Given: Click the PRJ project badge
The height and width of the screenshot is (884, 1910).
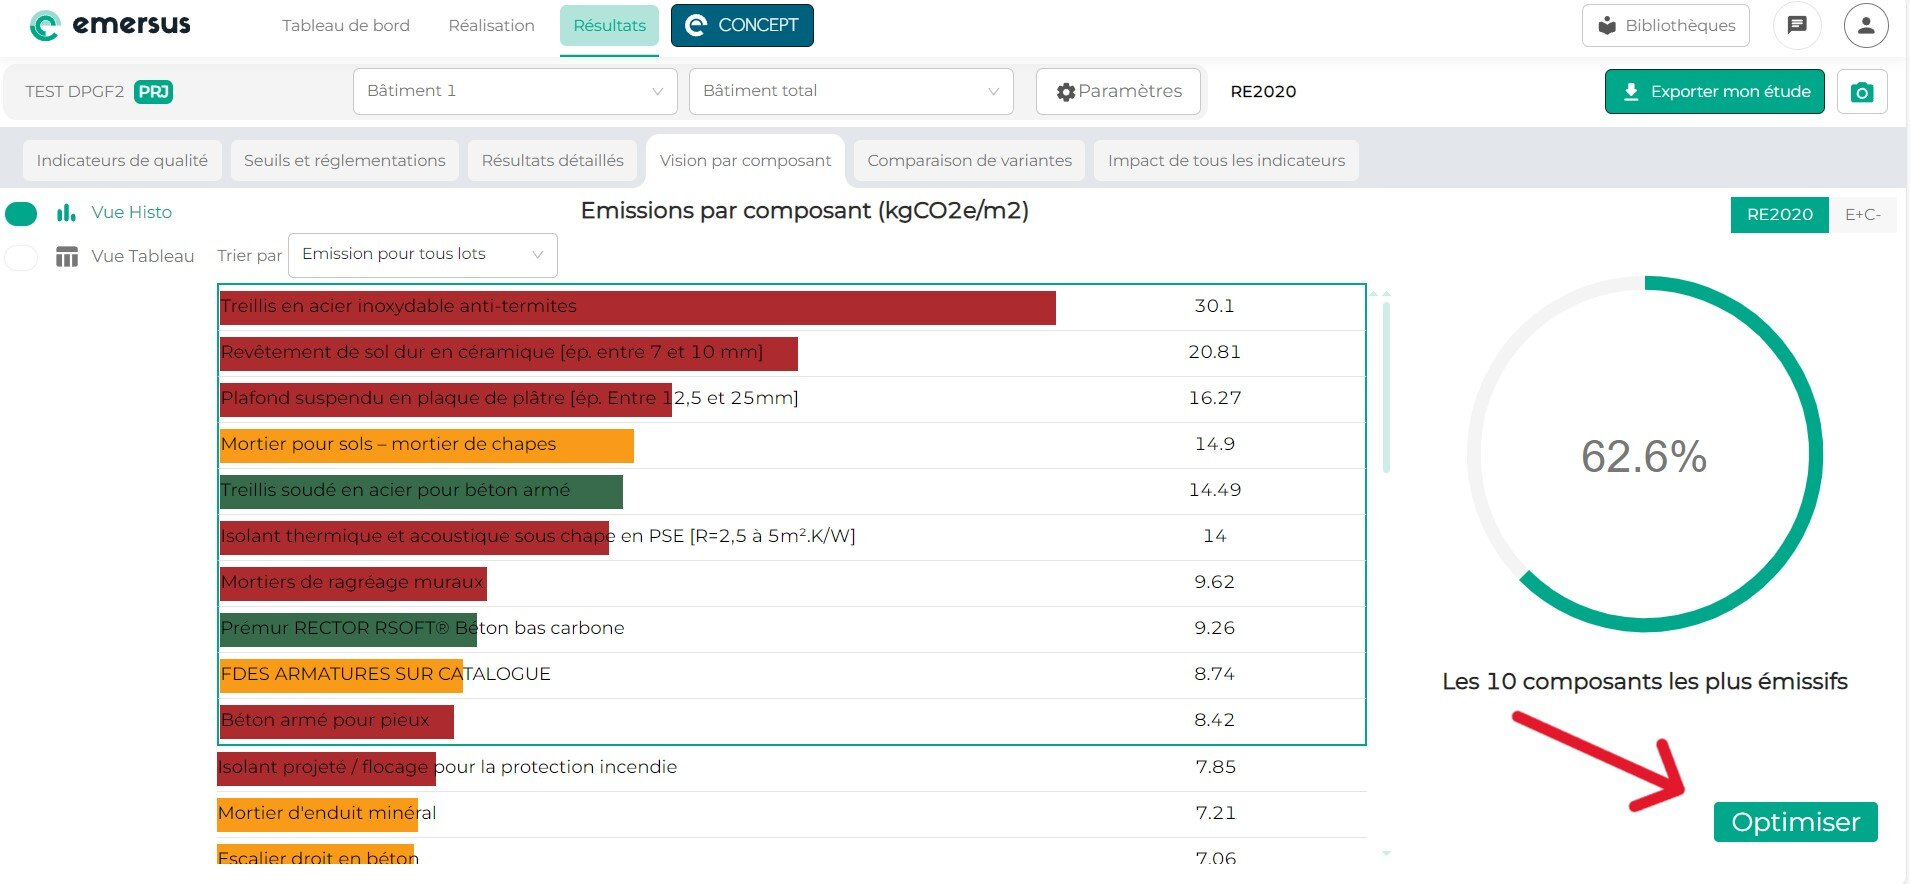Looking at the screenshot, I should 154,92.
